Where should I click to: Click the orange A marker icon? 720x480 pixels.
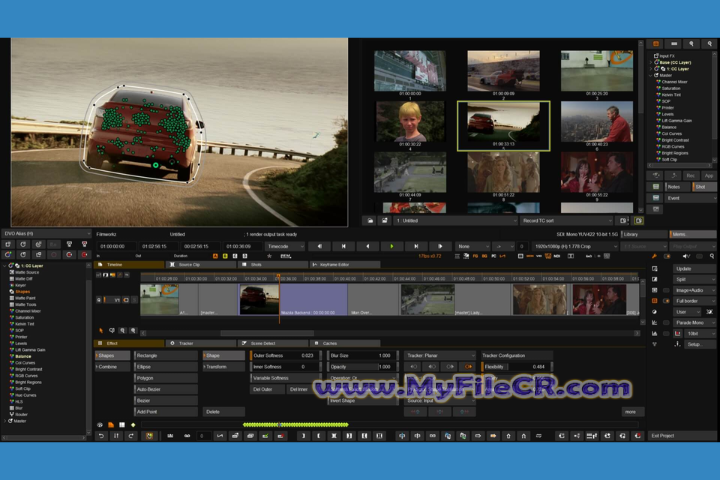point(215,256)
